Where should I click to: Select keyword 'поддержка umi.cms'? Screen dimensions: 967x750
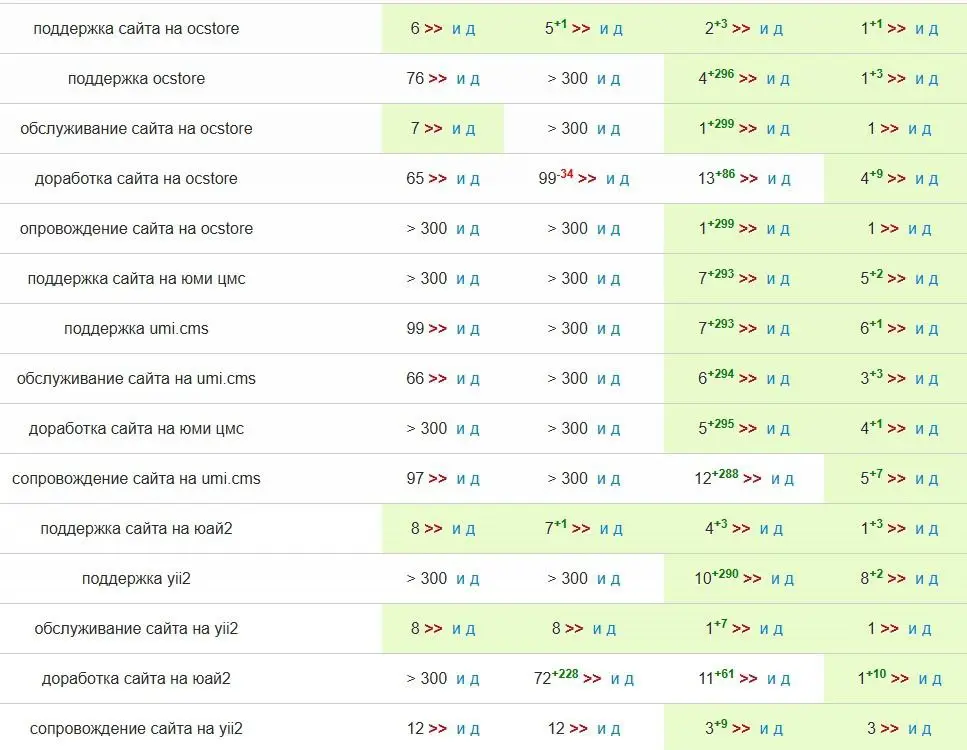(x=136, y=328)
